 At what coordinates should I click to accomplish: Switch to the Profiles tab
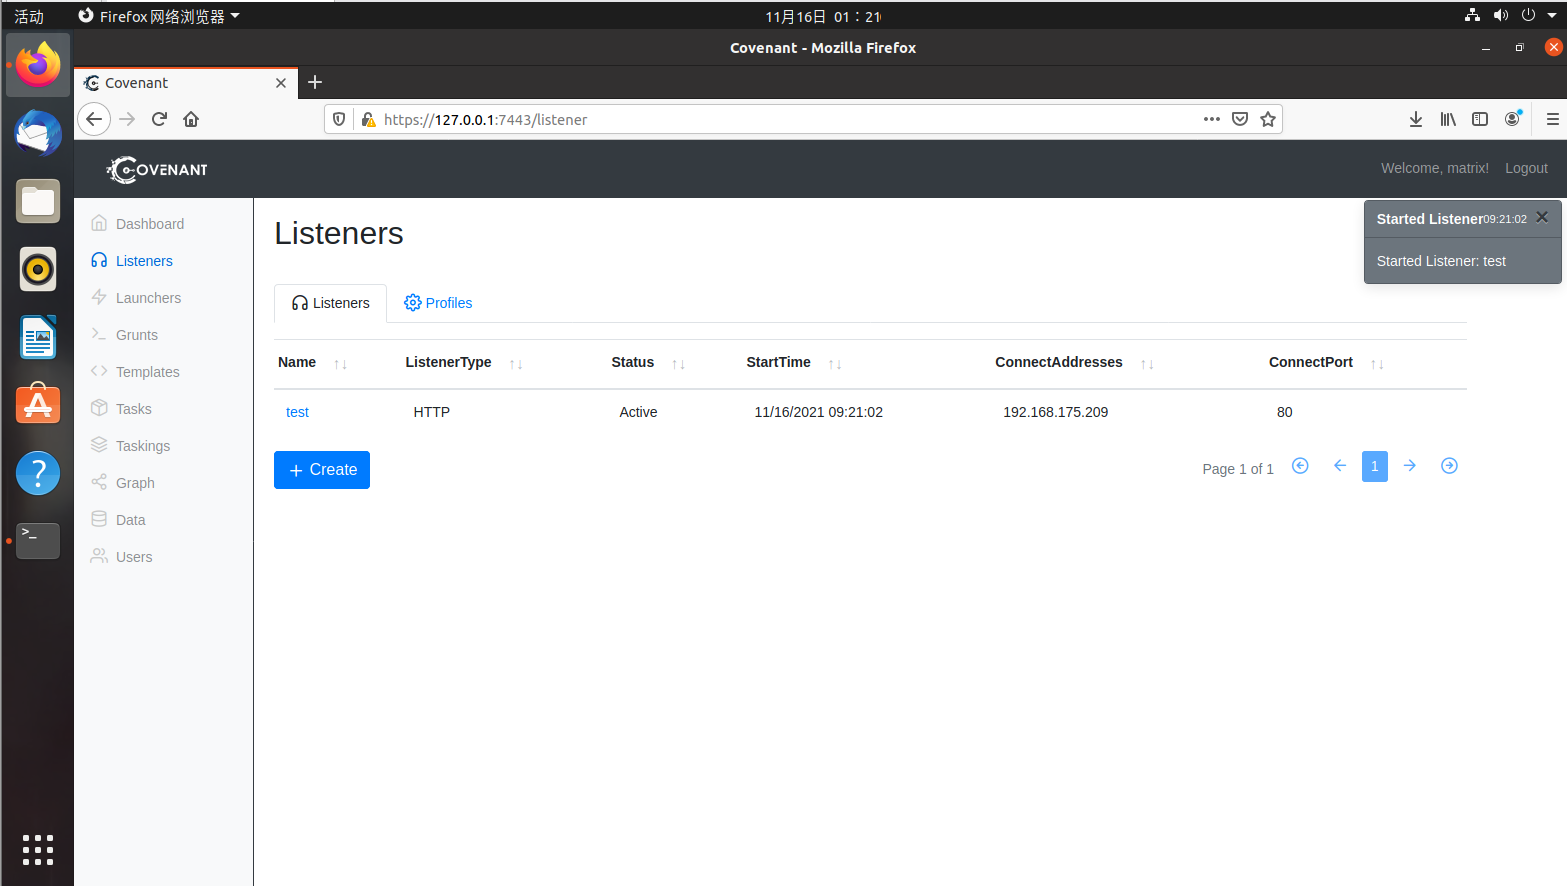click(438, 303)
